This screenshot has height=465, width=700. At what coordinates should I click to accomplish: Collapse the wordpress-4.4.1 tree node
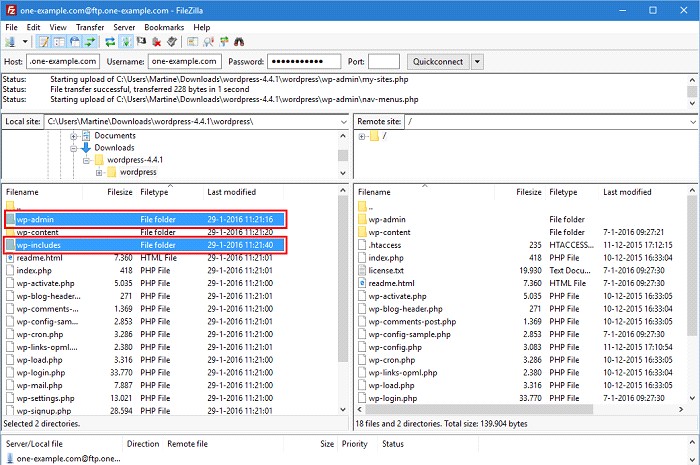(x=87, y=160)
